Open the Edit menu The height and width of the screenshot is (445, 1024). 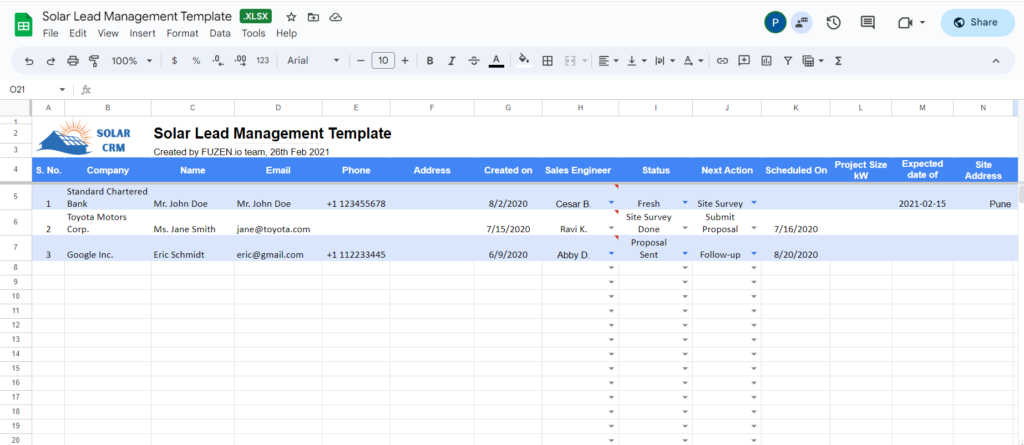click(x=78, y=33)
